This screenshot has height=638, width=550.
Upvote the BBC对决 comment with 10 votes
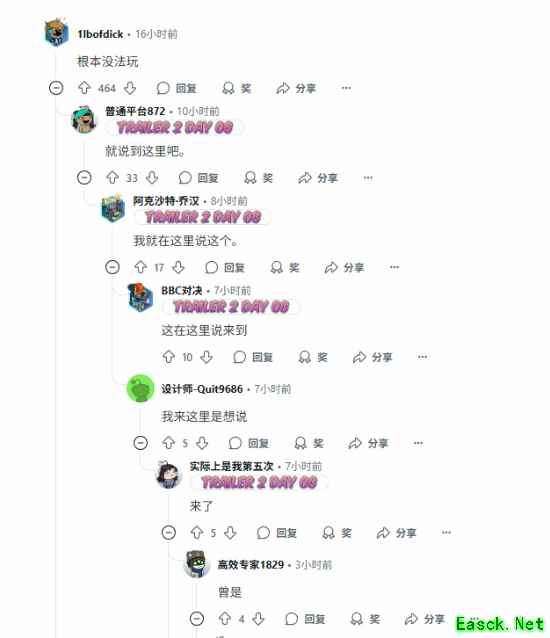[x=168, y=357]
